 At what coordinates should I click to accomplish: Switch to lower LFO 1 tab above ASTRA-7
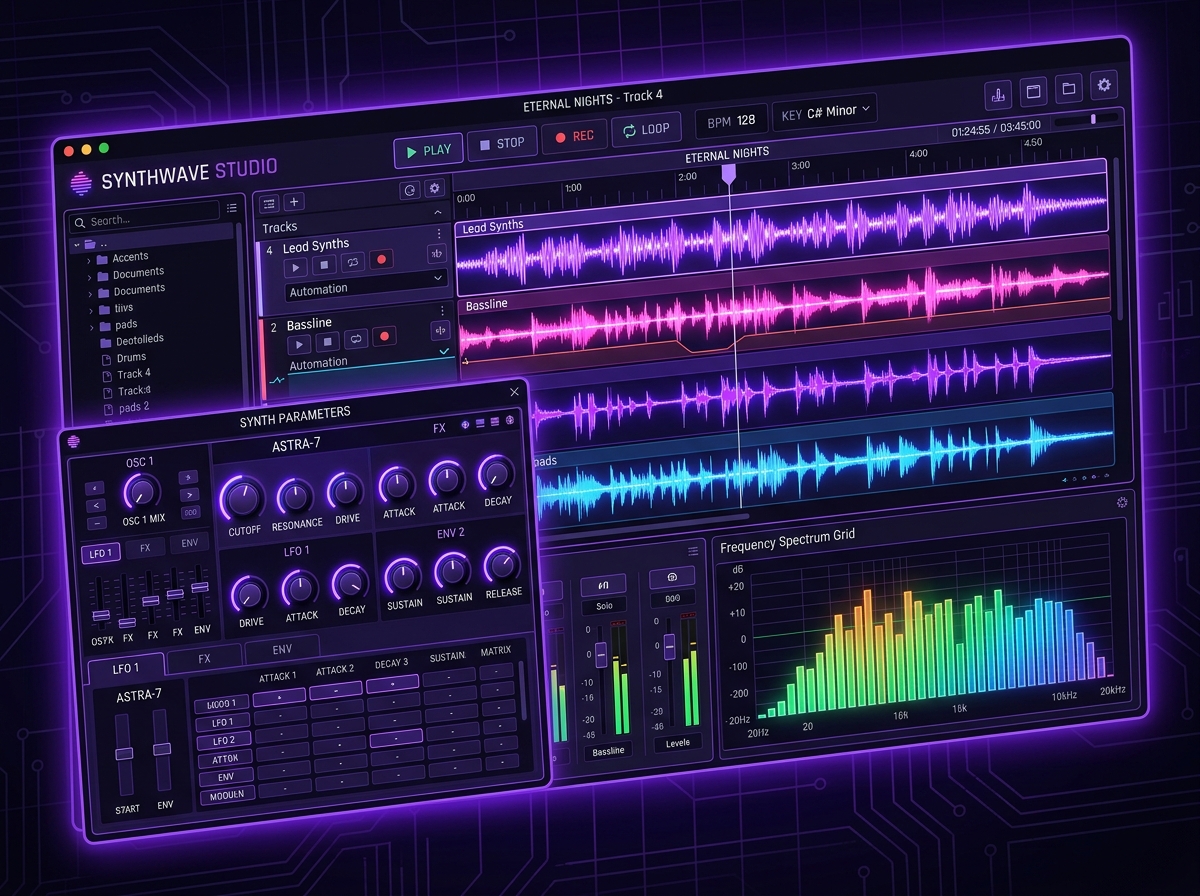point(126,667)
